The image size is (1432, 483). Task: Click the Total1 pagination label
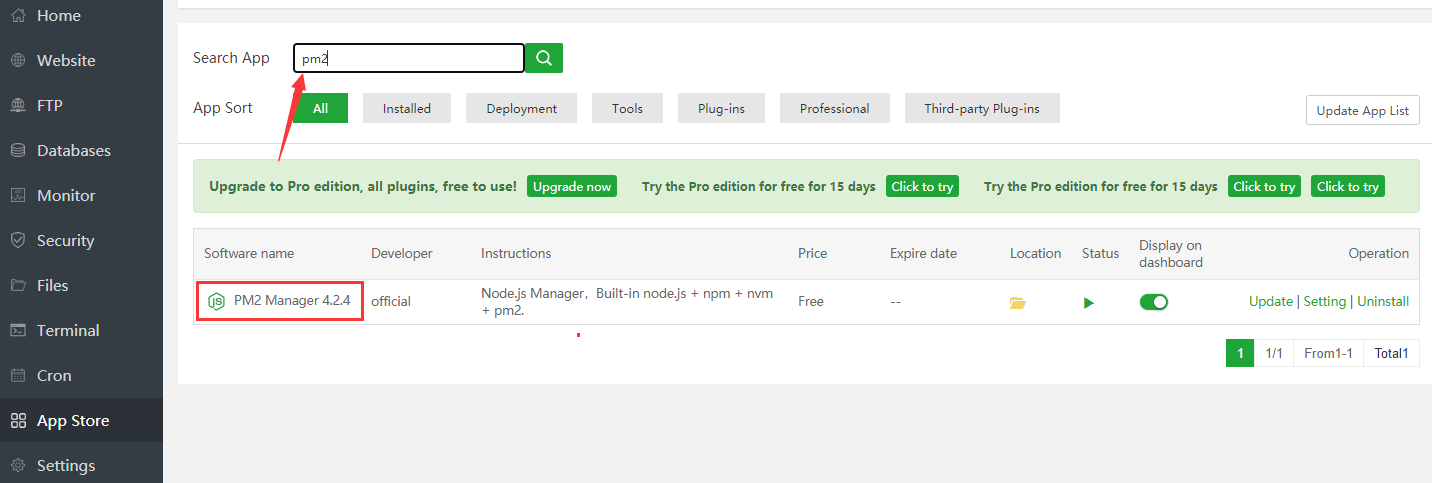tap(1391, 353)
